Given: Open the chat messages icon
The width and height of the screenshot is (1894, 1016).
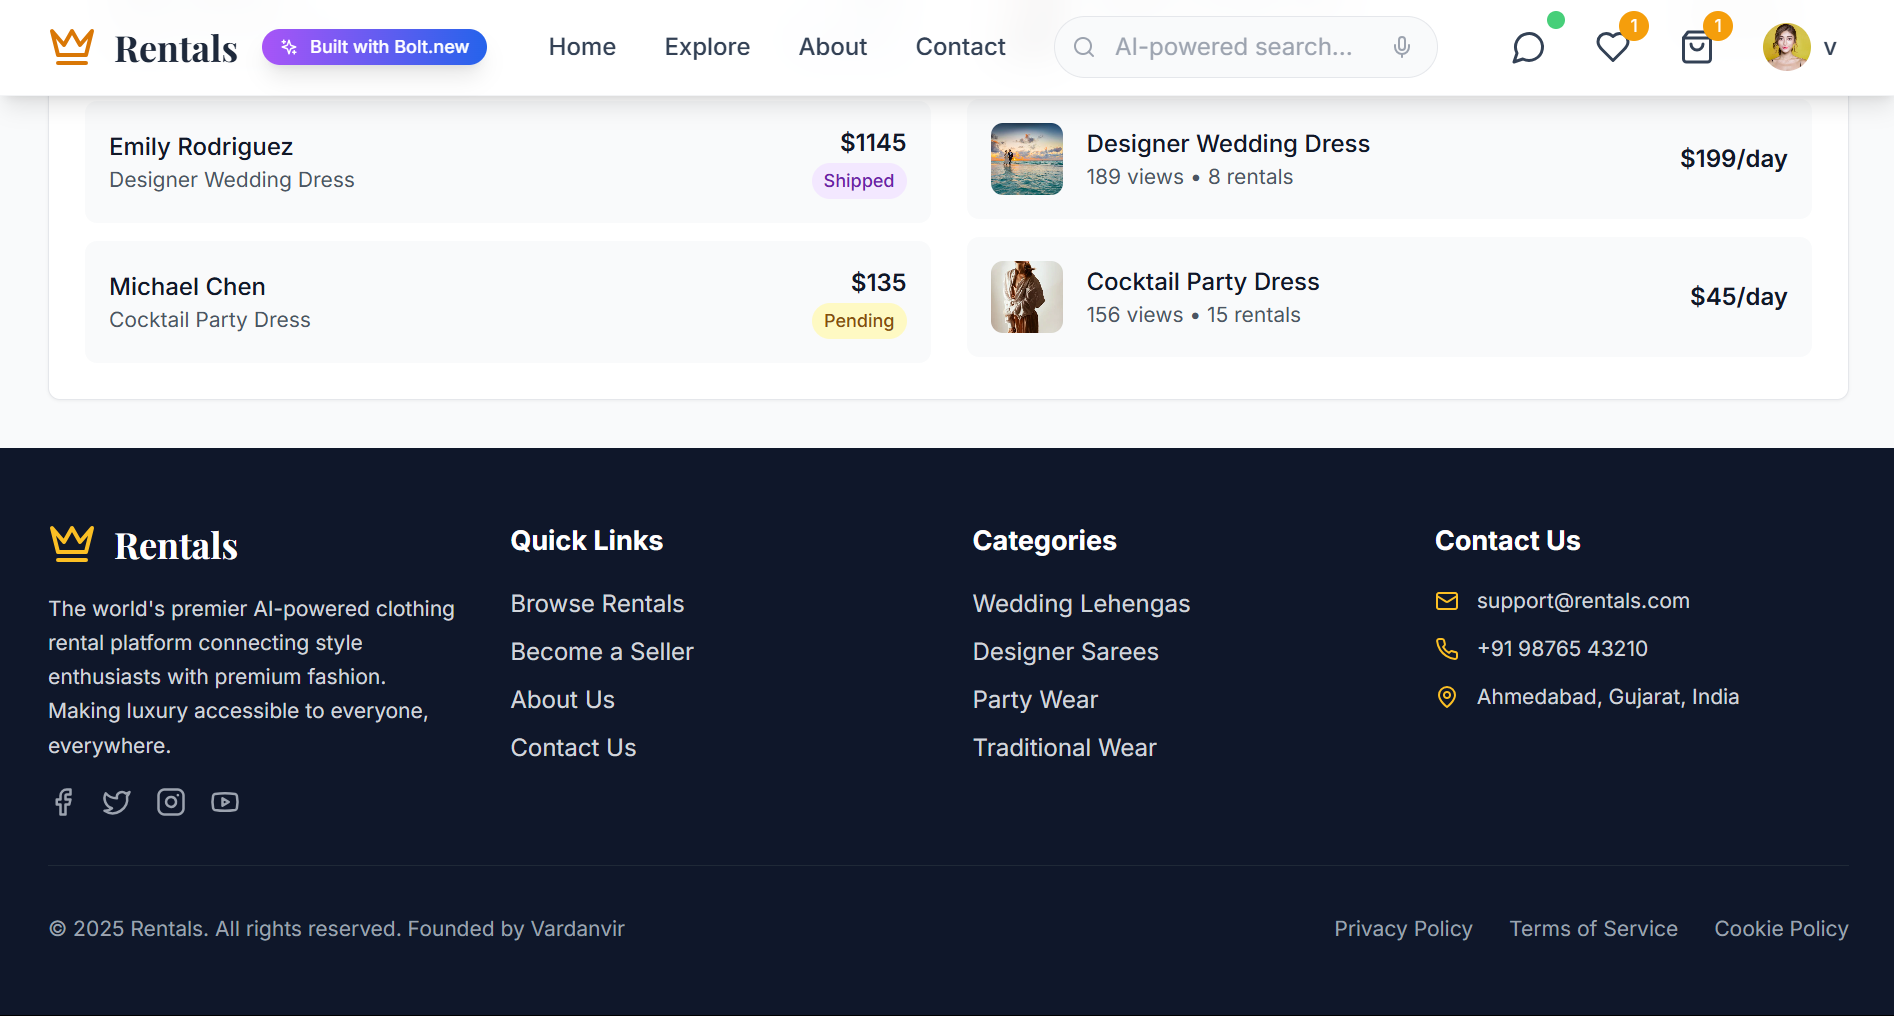Looking at the screenshot, I should [1528, 47].
